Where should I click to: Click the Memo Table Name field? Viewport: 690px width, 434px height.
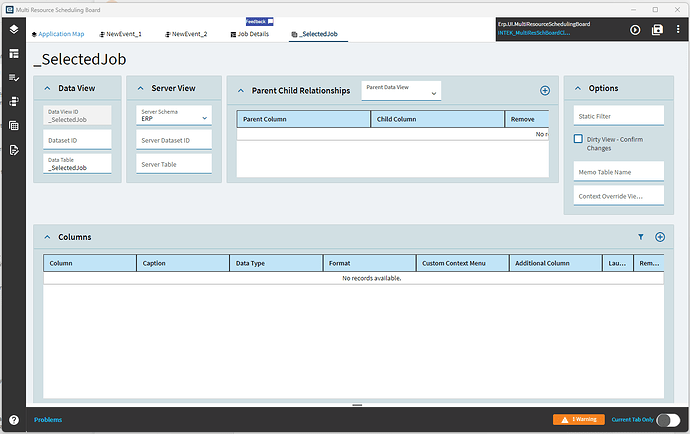pos(619,172)
